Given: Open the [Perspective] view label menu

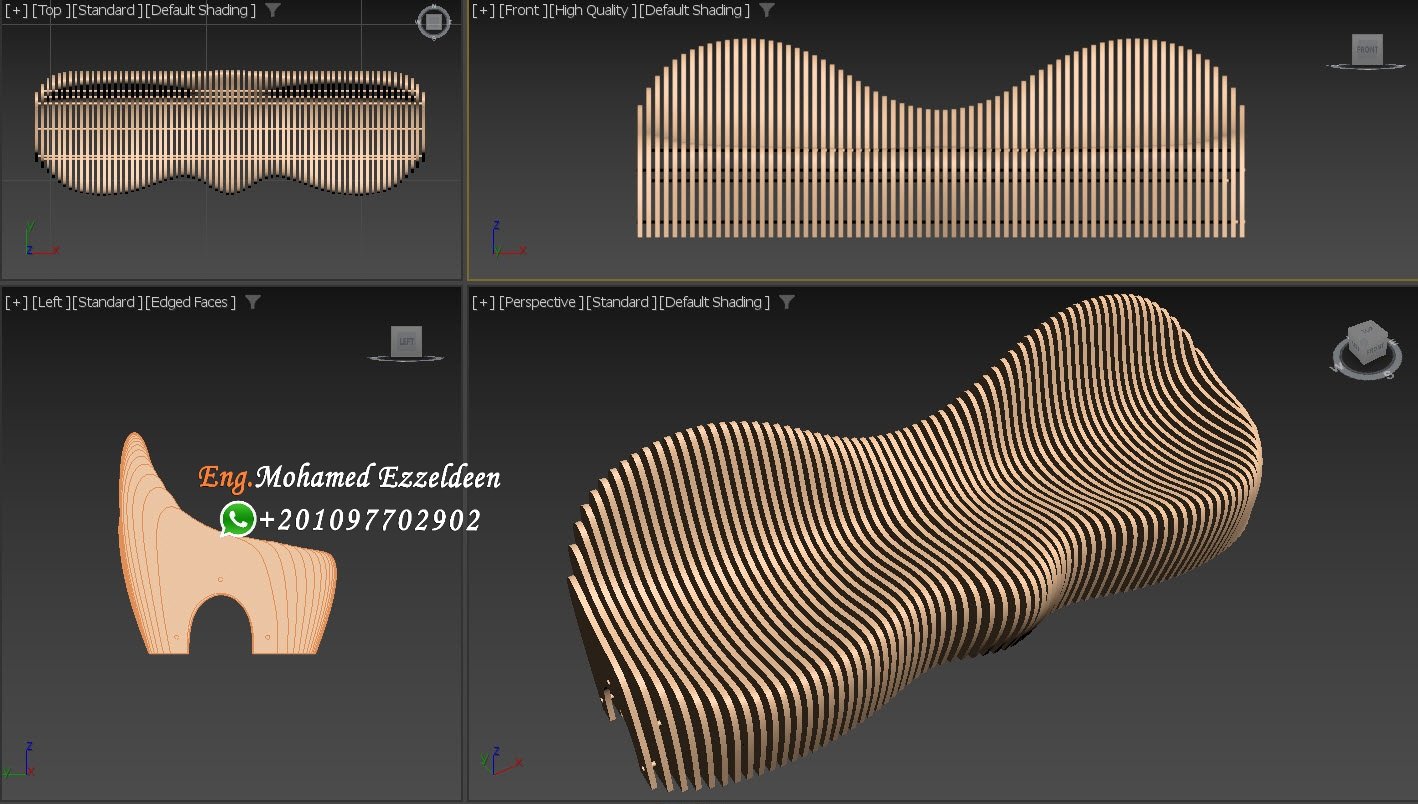Looking at the screenshot, I should point(541,302).
